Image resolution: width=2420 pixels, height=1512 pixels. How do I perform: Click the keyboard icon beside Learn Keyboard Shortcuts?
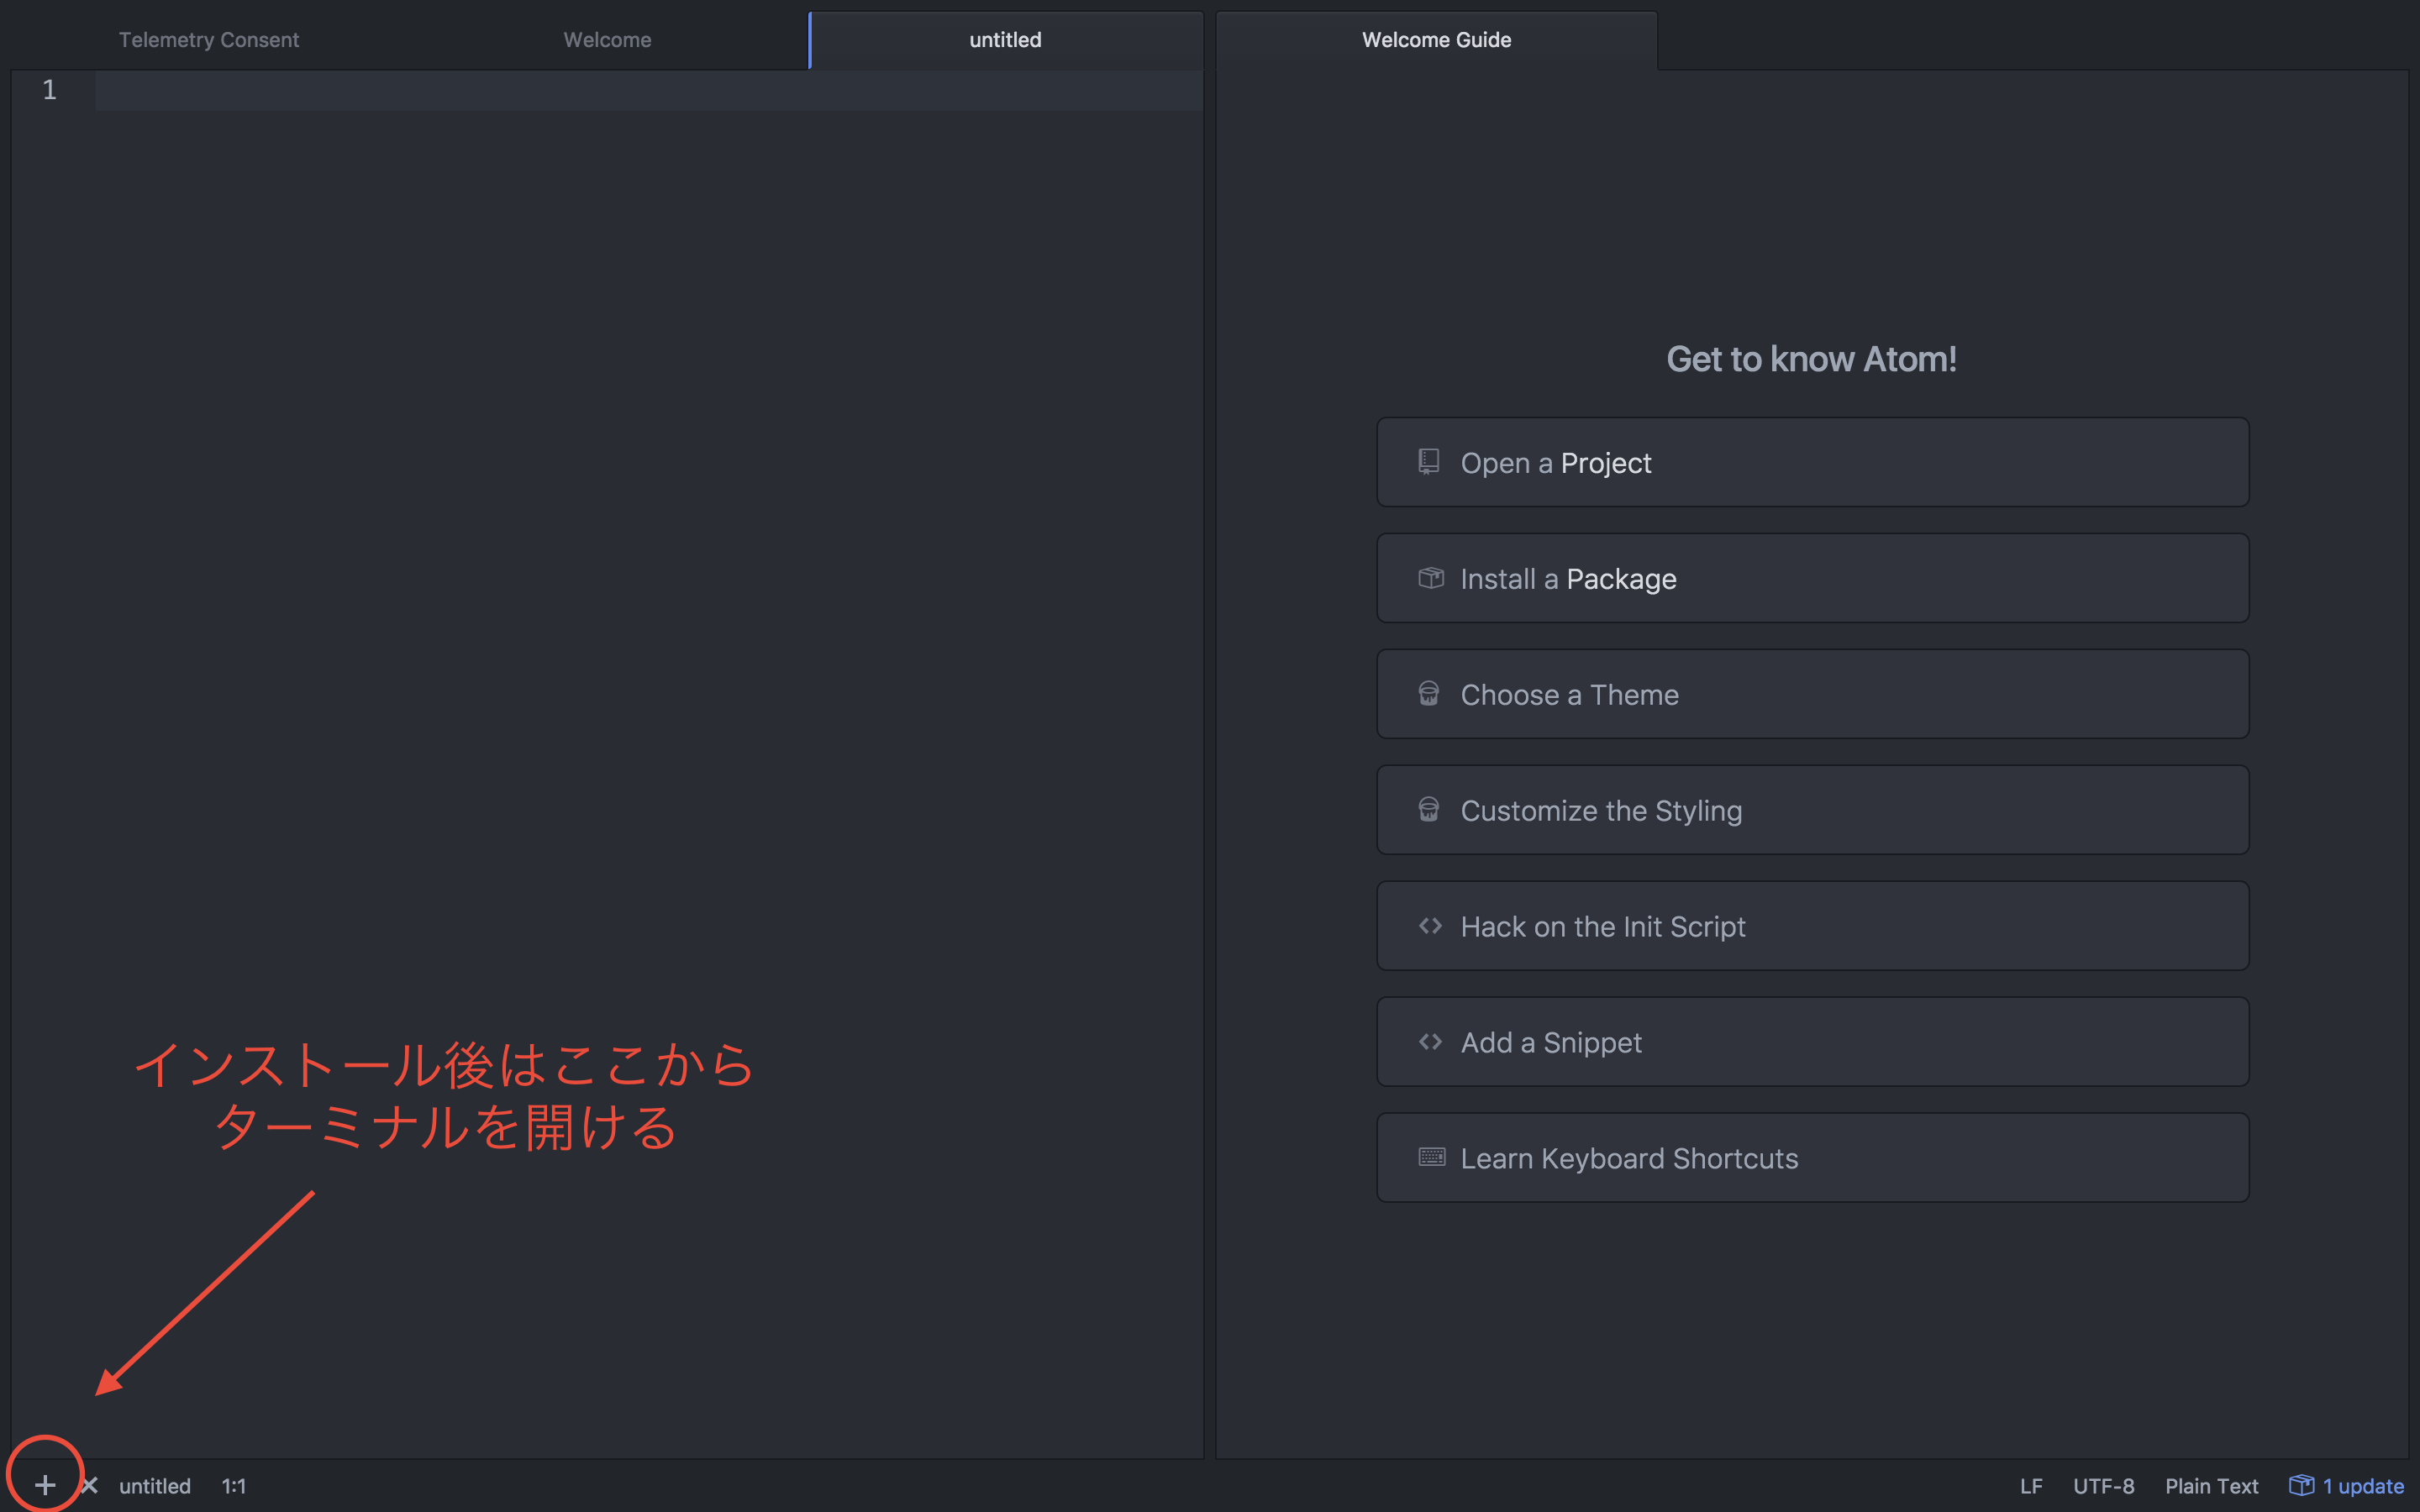point(1432,1157)
